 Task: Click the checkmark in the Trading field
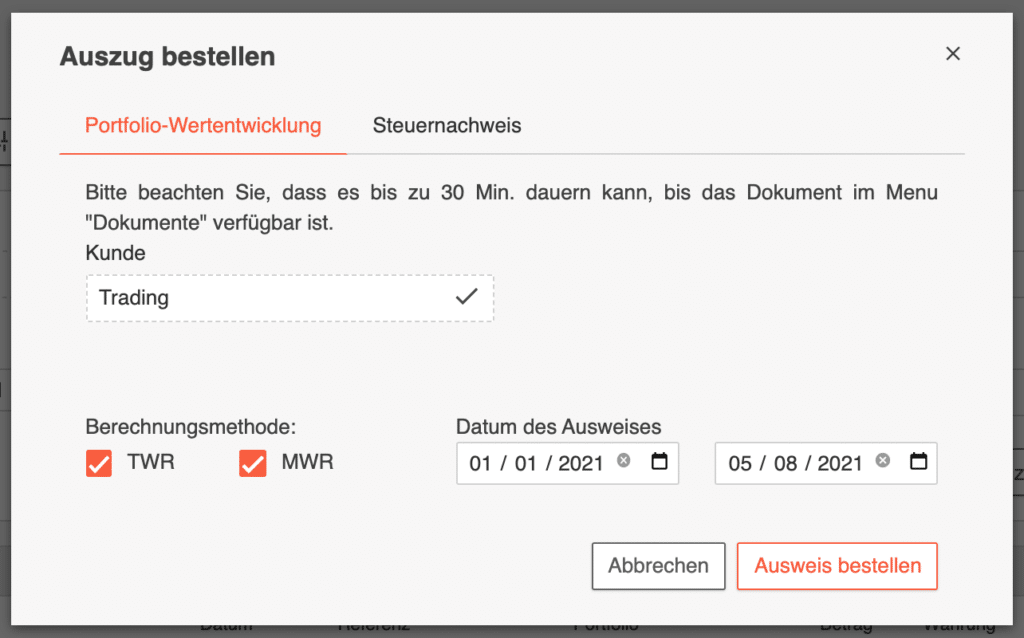pos(466,297)
